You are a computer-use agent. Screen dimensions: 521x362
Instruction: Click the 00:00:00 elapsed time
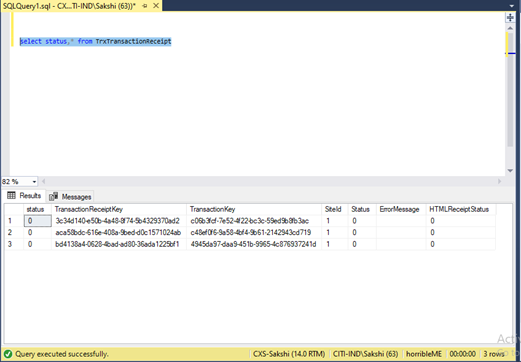pyautogui.click(x=463, y=354)
